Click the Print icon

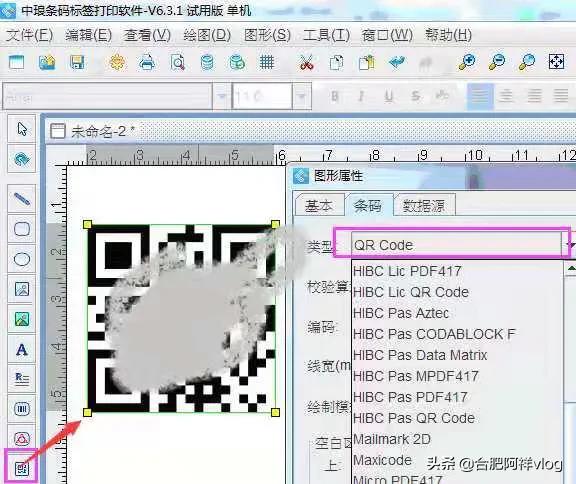pos(147,62)
